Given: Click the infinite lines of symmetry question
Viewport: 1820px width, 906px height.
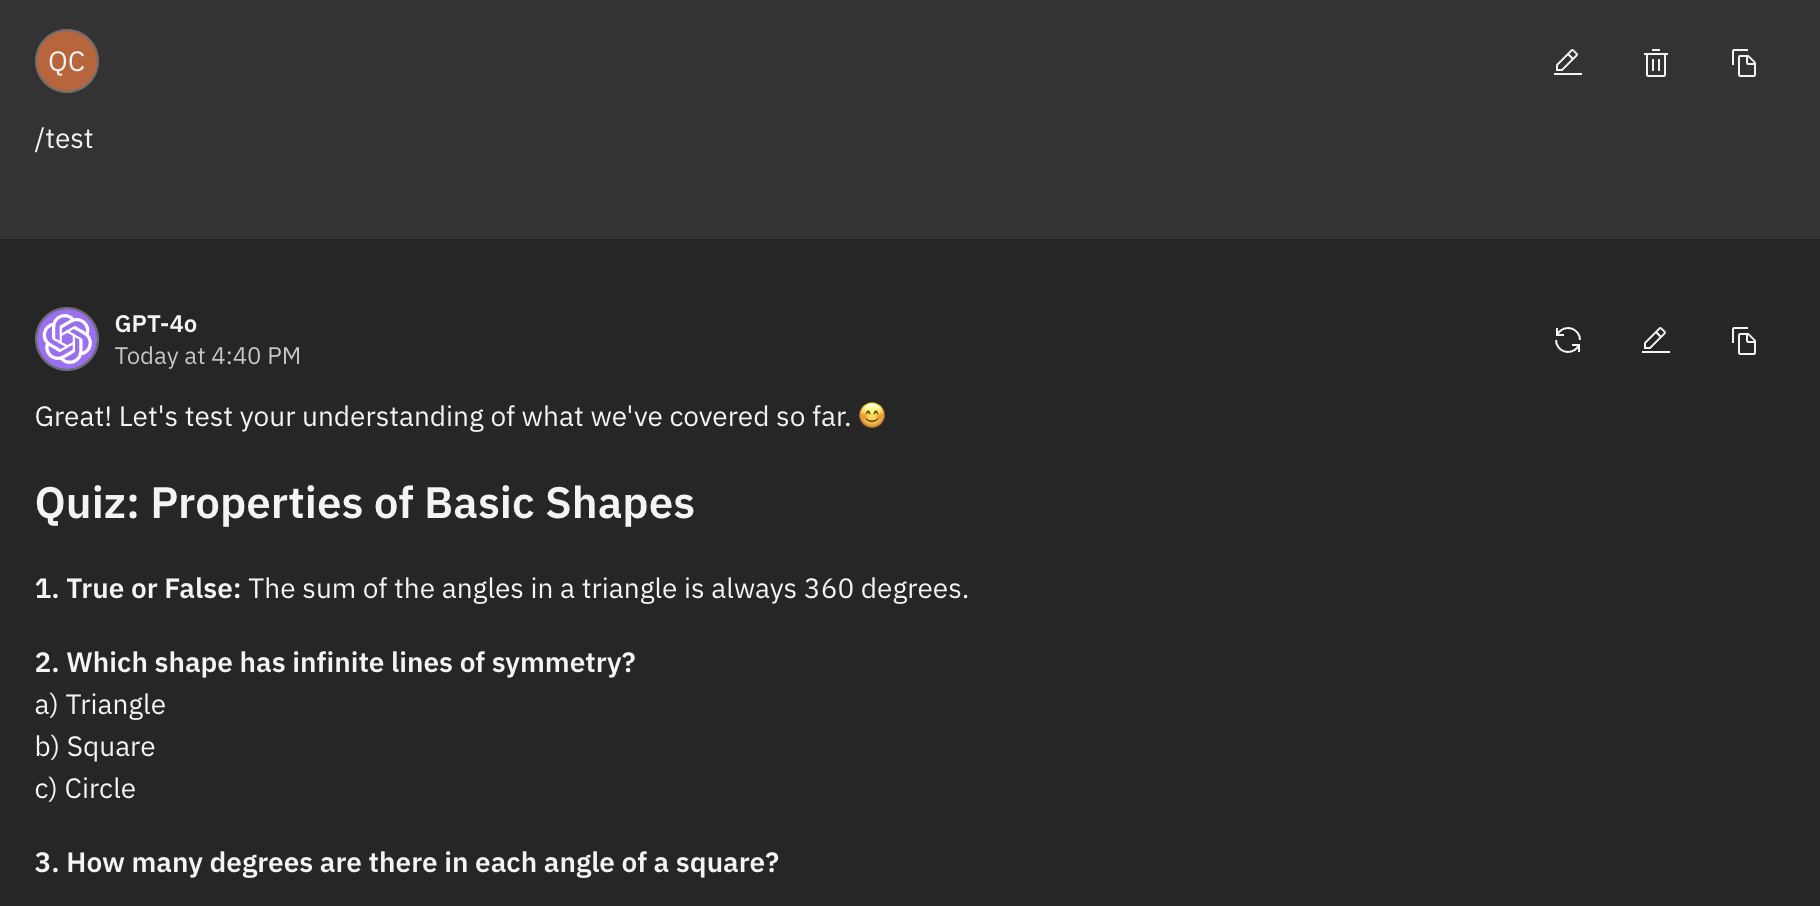Looking at the screenshot, I should coord(335,663).
